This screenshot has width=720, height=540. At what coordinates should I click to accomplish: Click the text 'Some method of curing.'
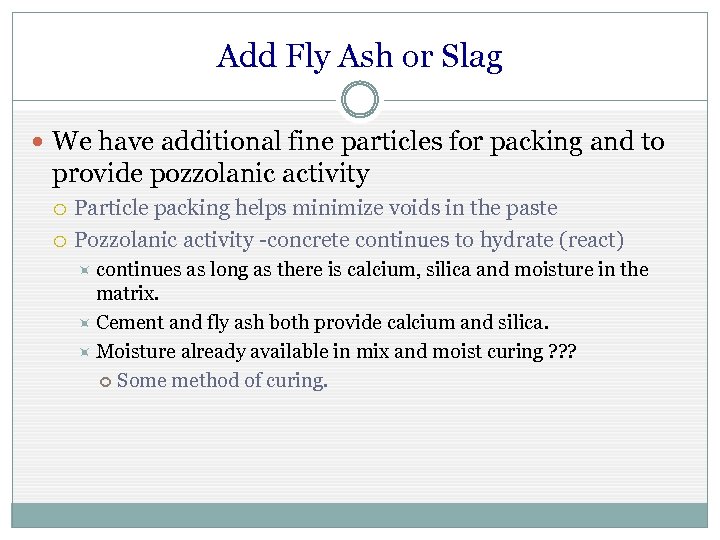pos(222,380)
